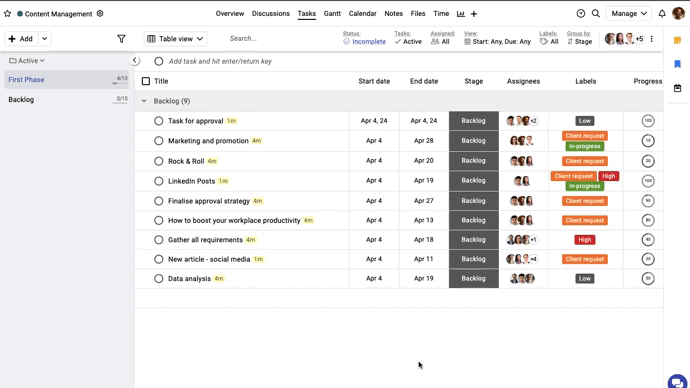The width and height of the screenshot is (690, 388).
Task: Star the Content Management project
Action: click(x=7, y=14)
